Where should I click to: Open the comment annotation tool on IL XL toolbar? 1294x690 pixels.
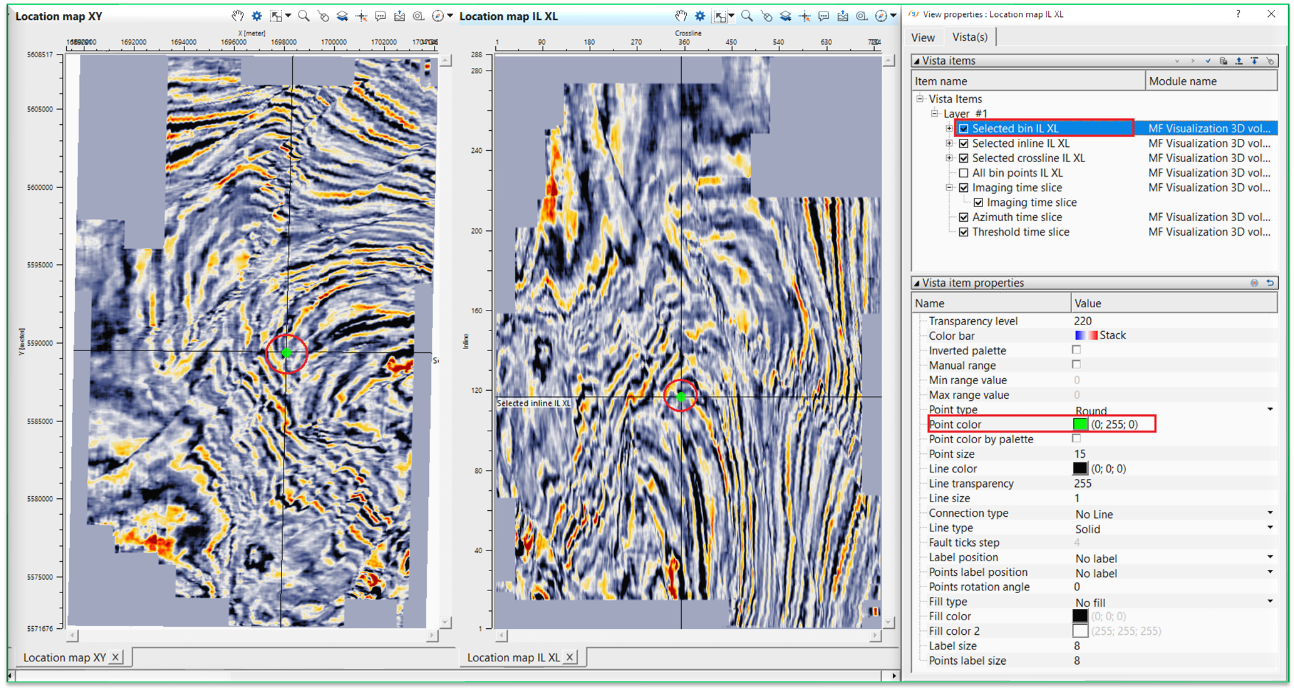tap(823, 16)
